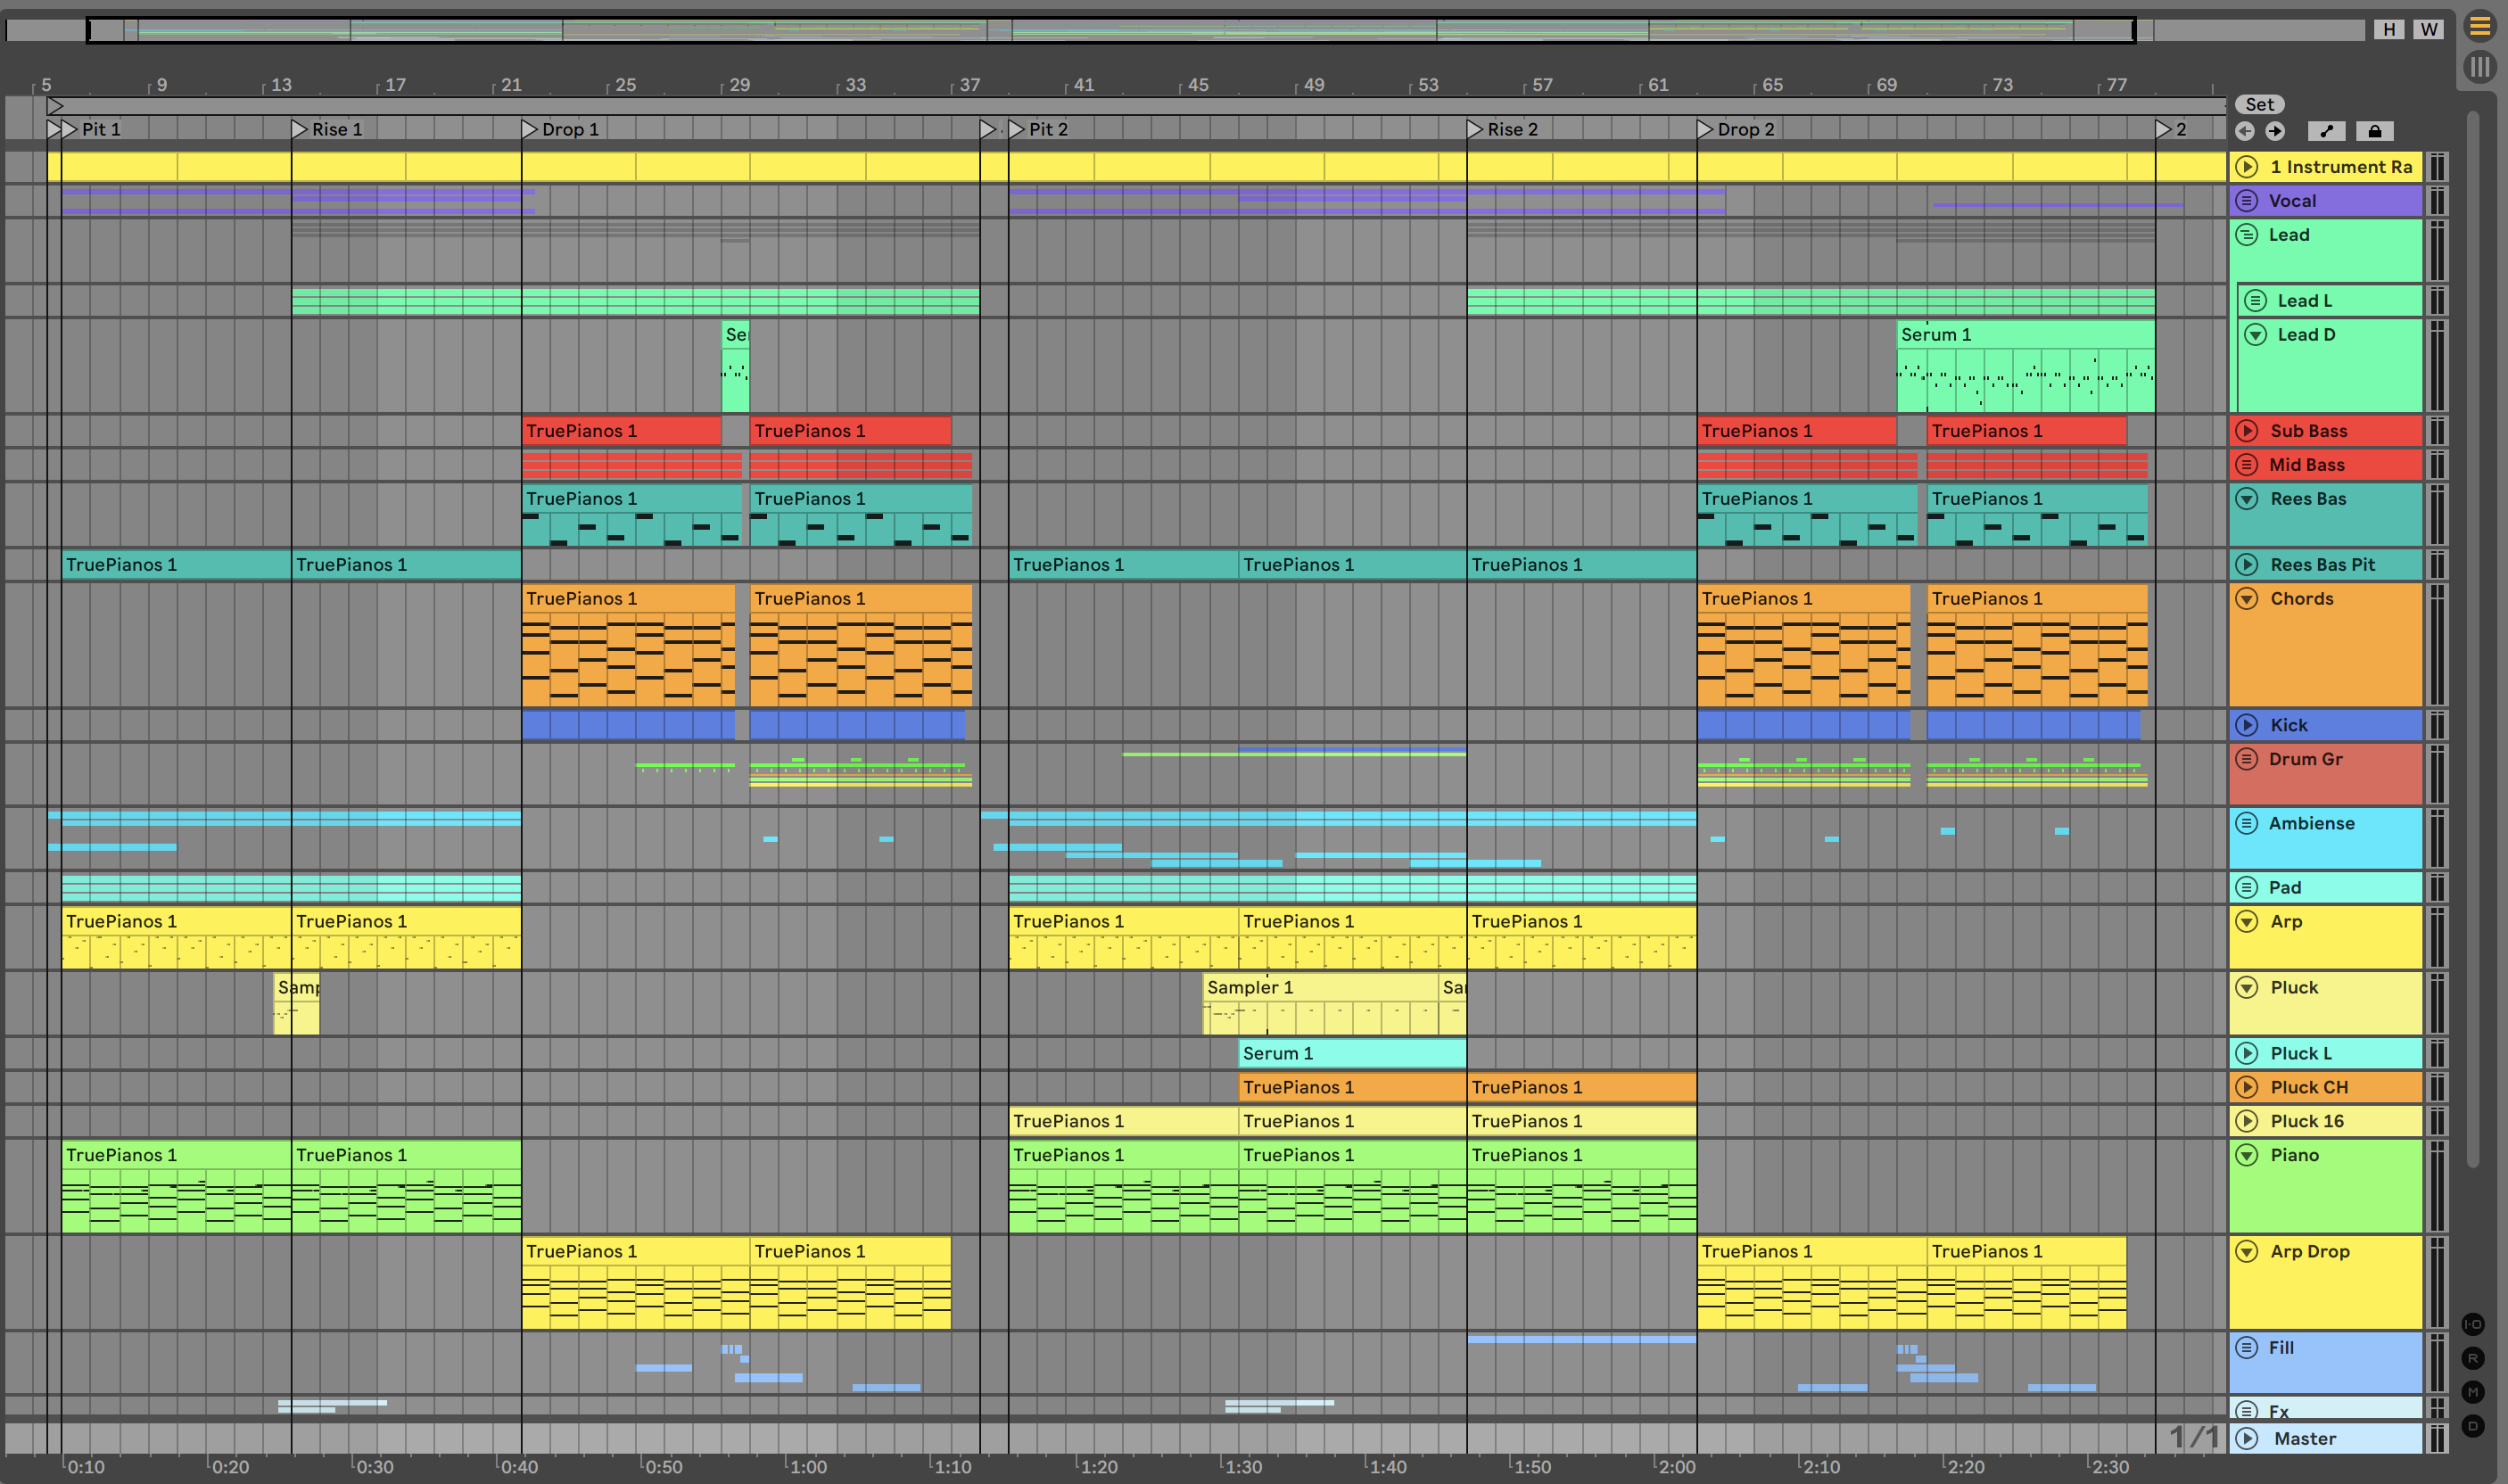Unfold the Vocal group track icon
2508x1484 pixels.
[2246, 201]
